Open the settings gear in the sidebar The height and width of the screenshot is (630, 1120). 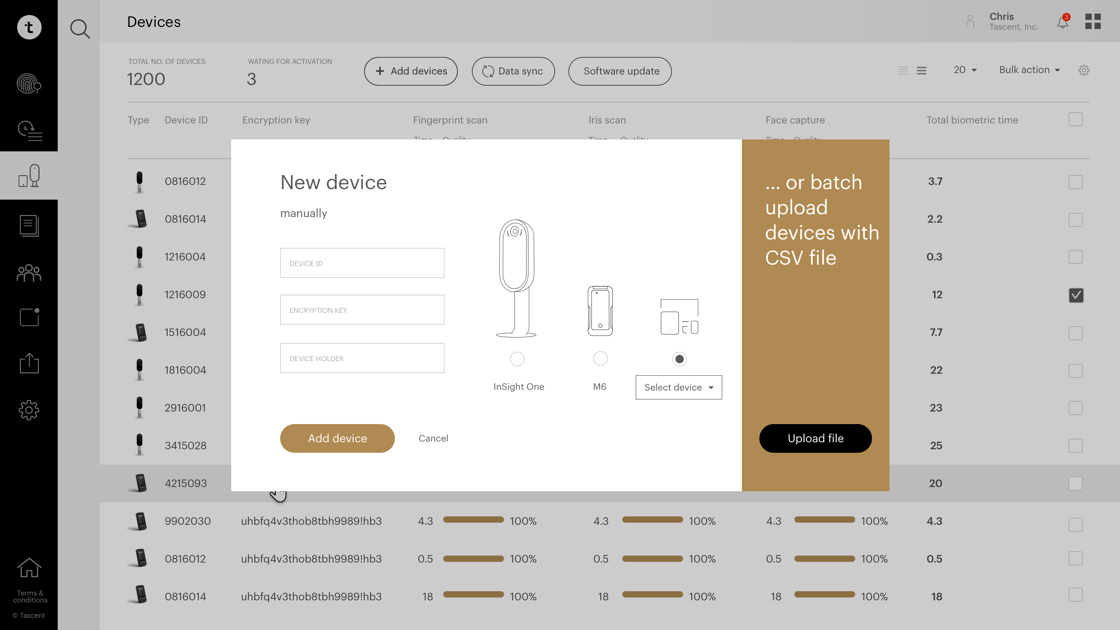29,410
